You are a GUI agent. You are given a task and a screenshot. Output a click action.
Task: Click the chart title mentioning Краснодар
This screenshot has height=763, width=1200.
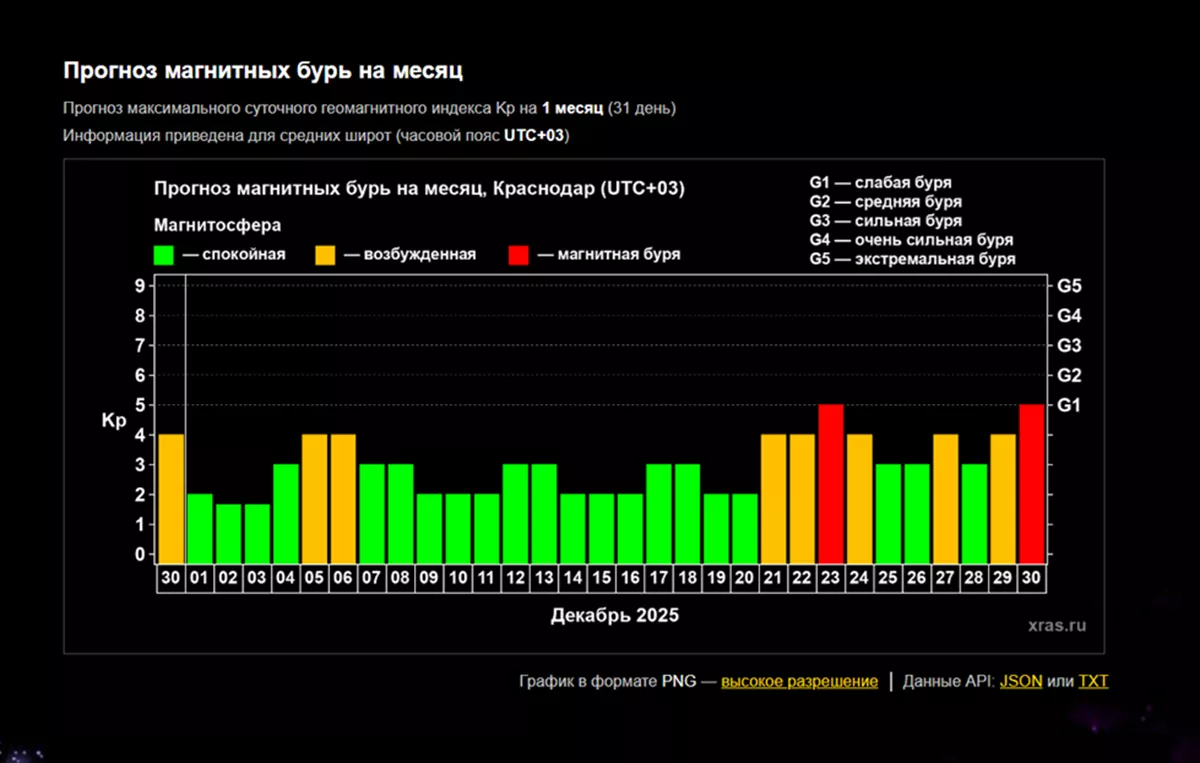coord(419,190)
